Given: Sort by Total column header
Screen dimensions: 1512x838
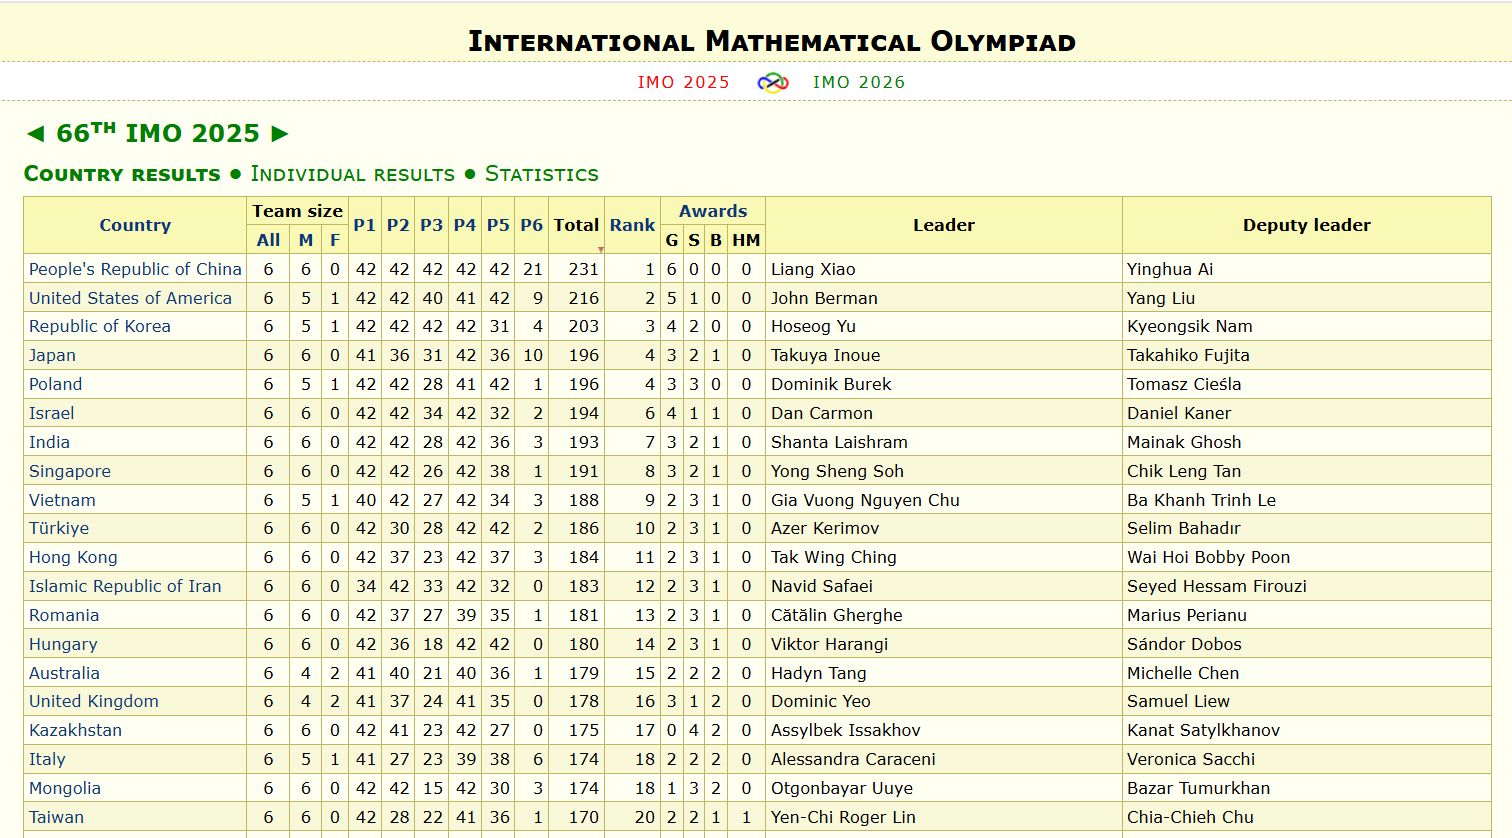Looking at the screenshot, I should (576, 225).
